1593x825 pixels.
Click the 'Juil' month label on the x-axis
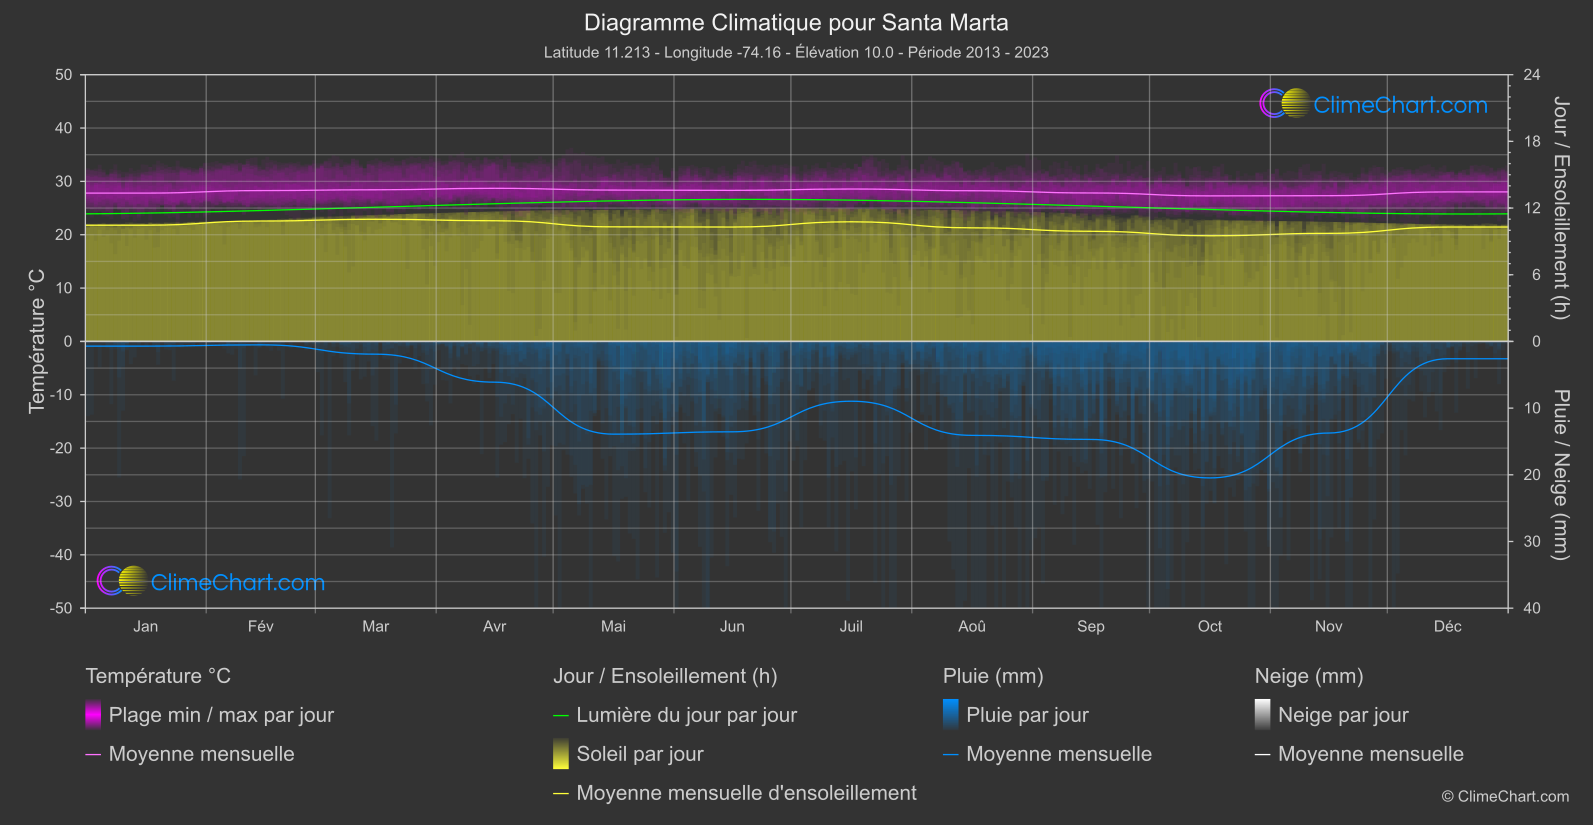[851, 626]
